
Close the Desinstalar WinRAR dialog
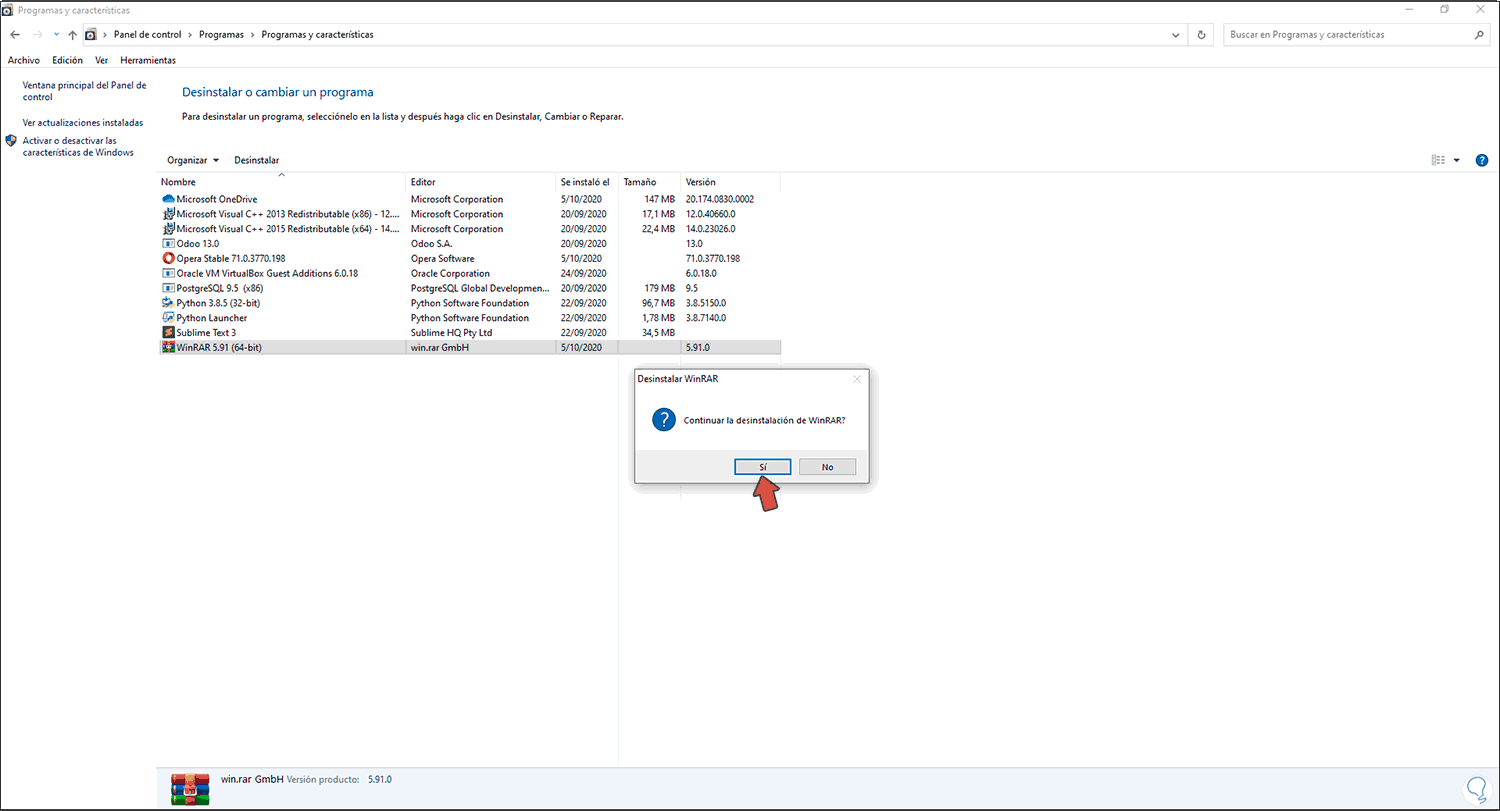coord(857,379)
